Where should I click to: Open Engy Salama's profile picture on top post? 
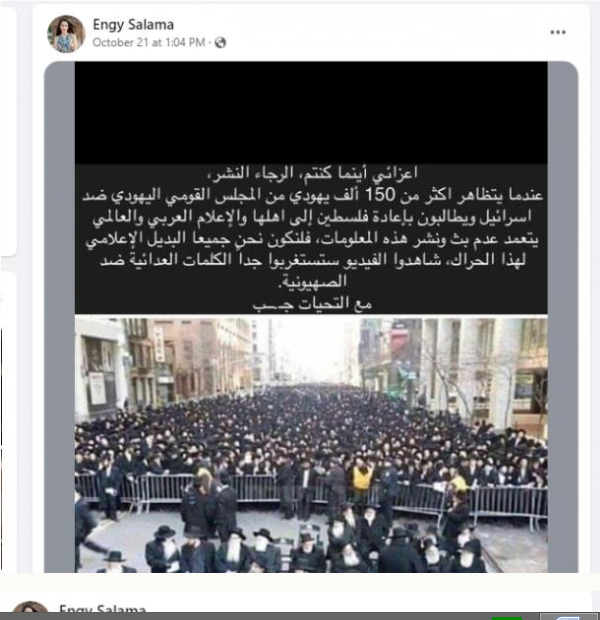click(66, 34)
